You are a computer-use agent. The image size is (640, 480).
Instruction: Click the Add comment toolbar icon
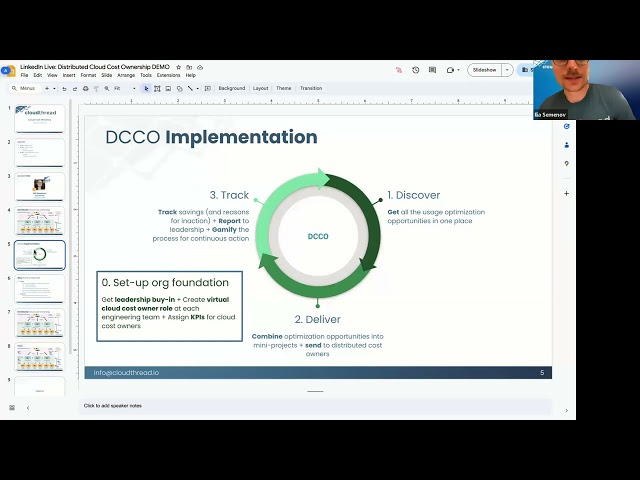pyautogui.click(x=208, y=88)
